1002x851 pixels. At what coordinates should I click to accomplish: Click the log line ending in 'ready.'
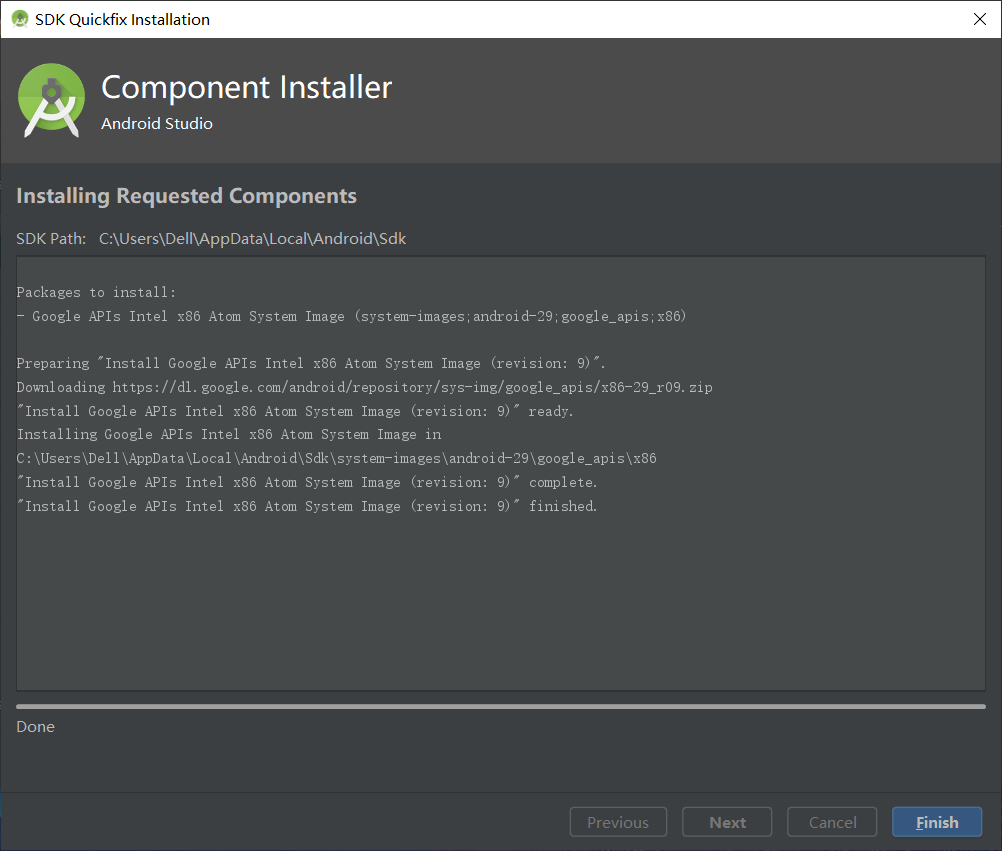[x=295, y=411]
